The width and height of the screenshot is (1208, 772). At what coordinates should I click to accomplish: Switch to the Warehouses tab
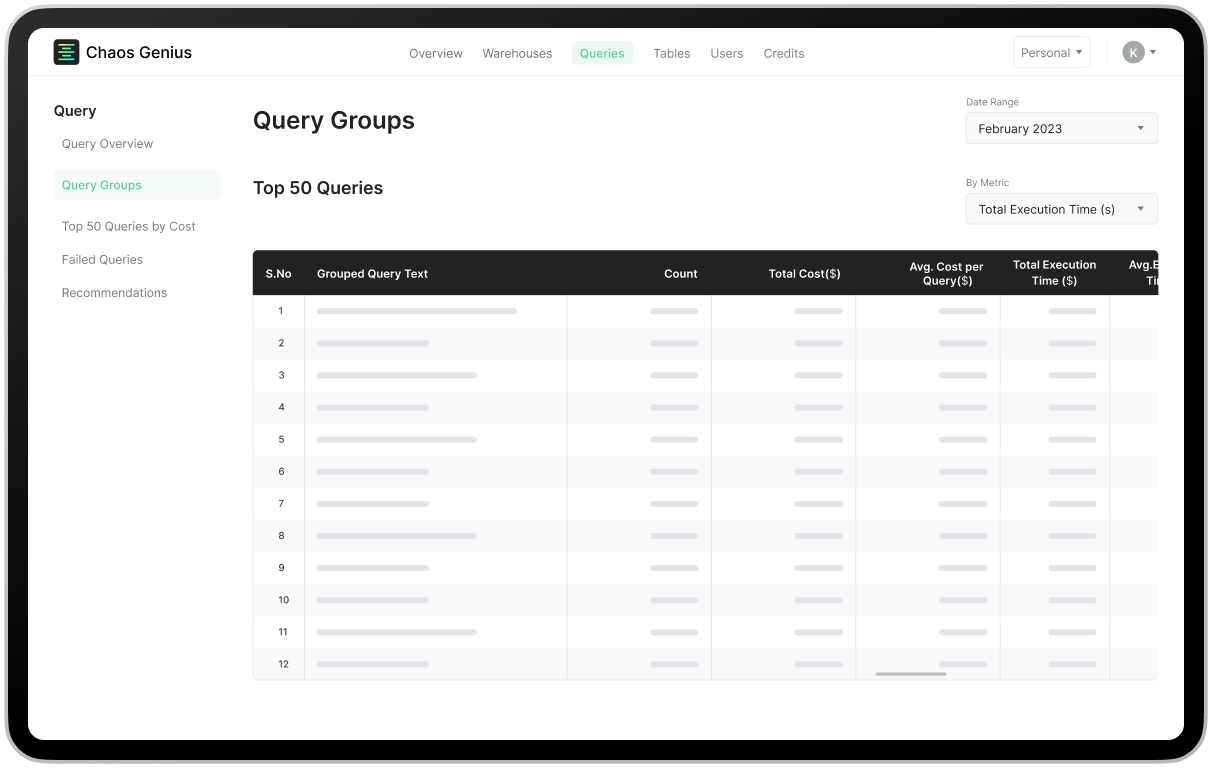tap(517, 53)
